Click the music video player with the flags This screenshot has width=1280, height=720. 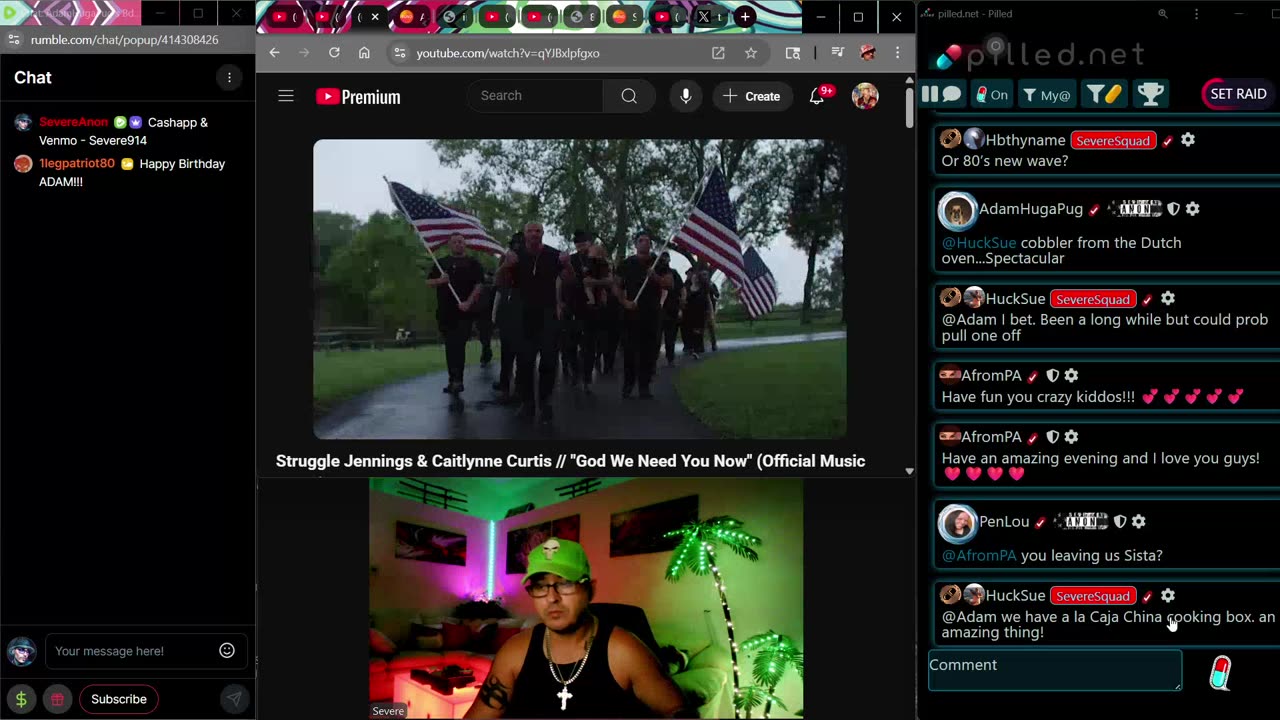[x=580, y=289]
